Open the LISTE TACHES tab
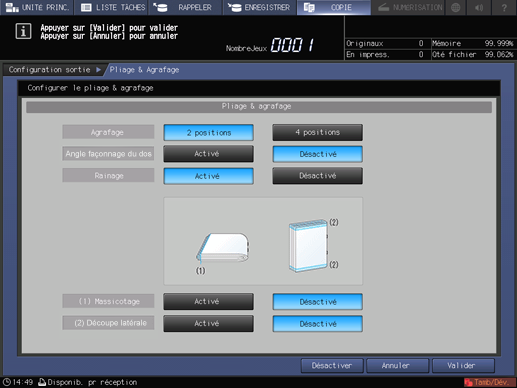Screen dimensions: 517x388 tap(112, 7)
